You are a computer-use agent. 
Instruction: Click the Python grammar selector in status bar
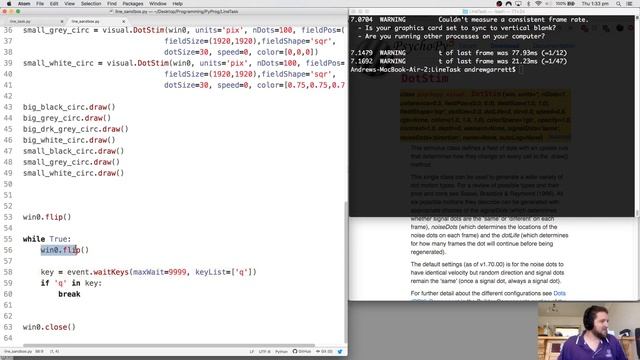(281, 351)
